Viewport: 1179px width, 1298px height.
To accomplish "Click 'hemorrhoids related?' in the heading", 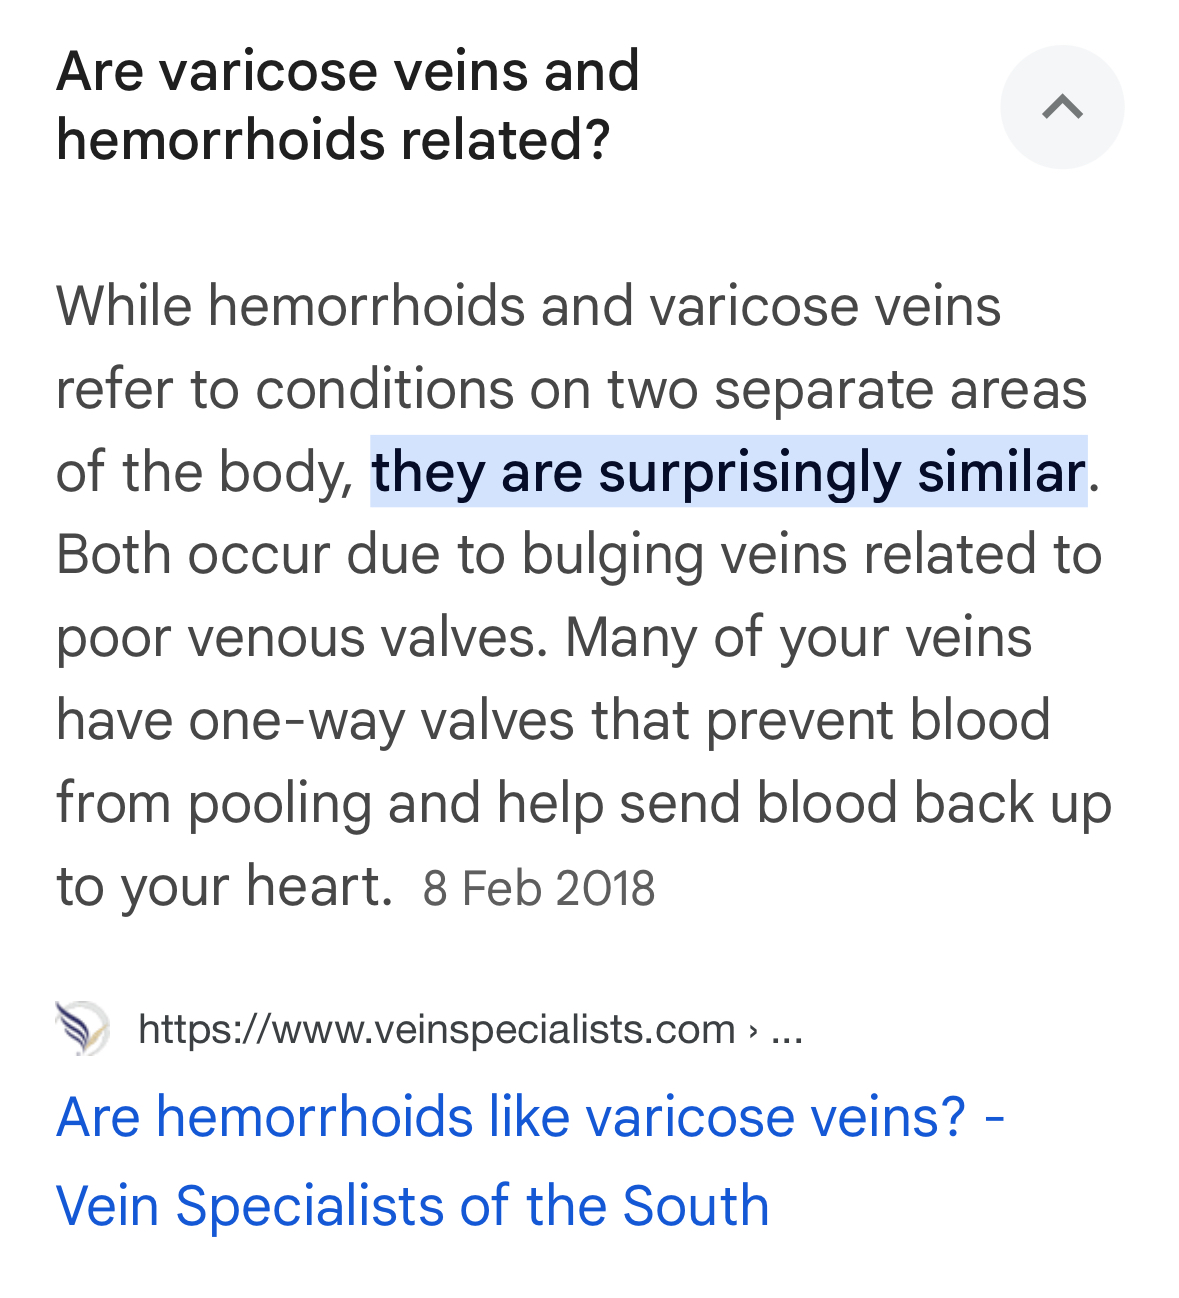I will tap(333, 139).
